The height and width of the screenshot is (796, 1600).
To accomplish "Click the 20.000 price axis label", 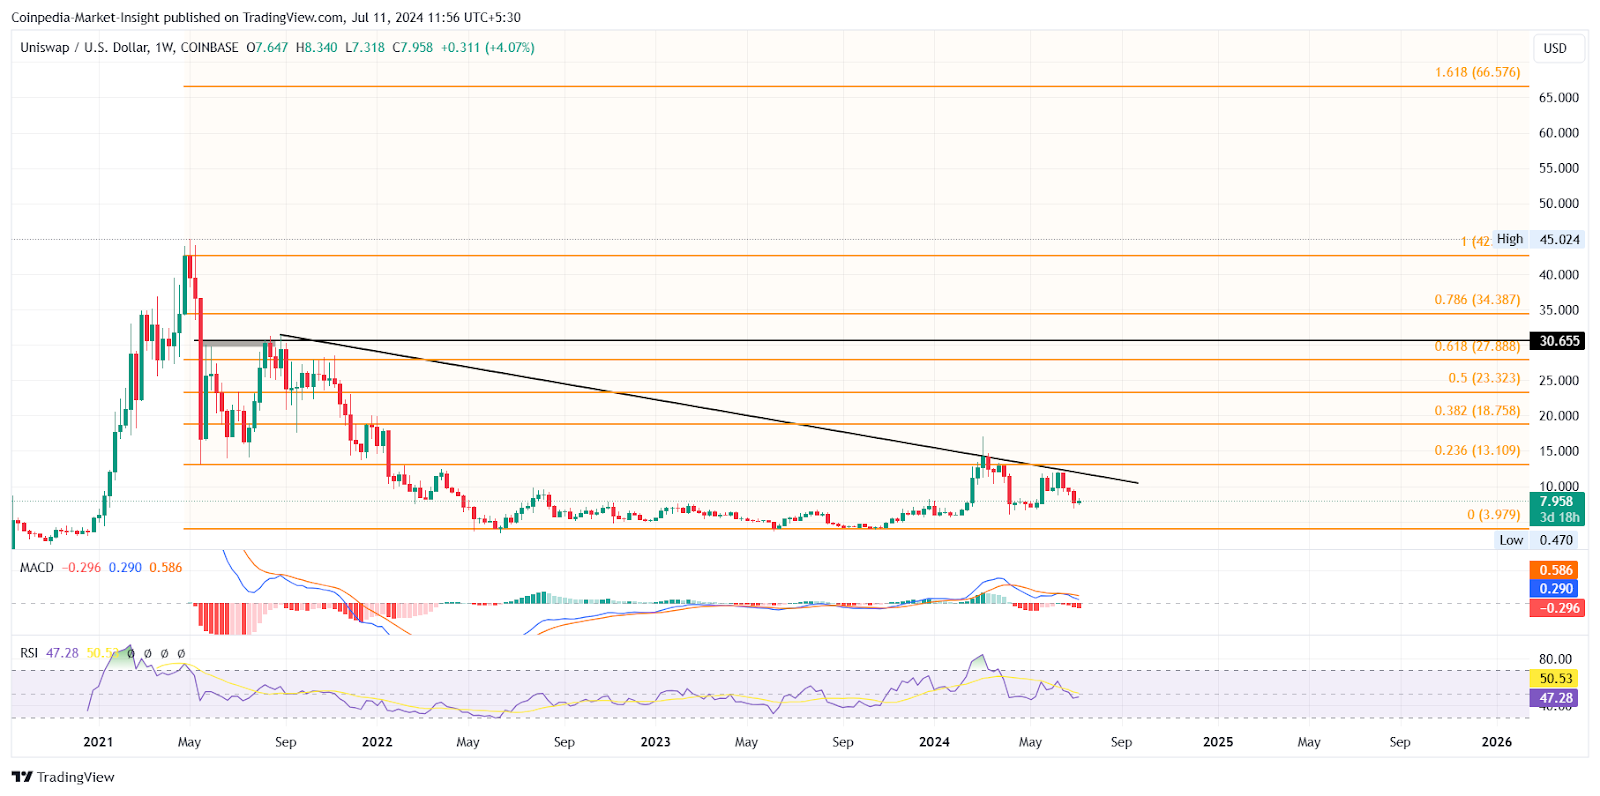I will click(1559, 416).
